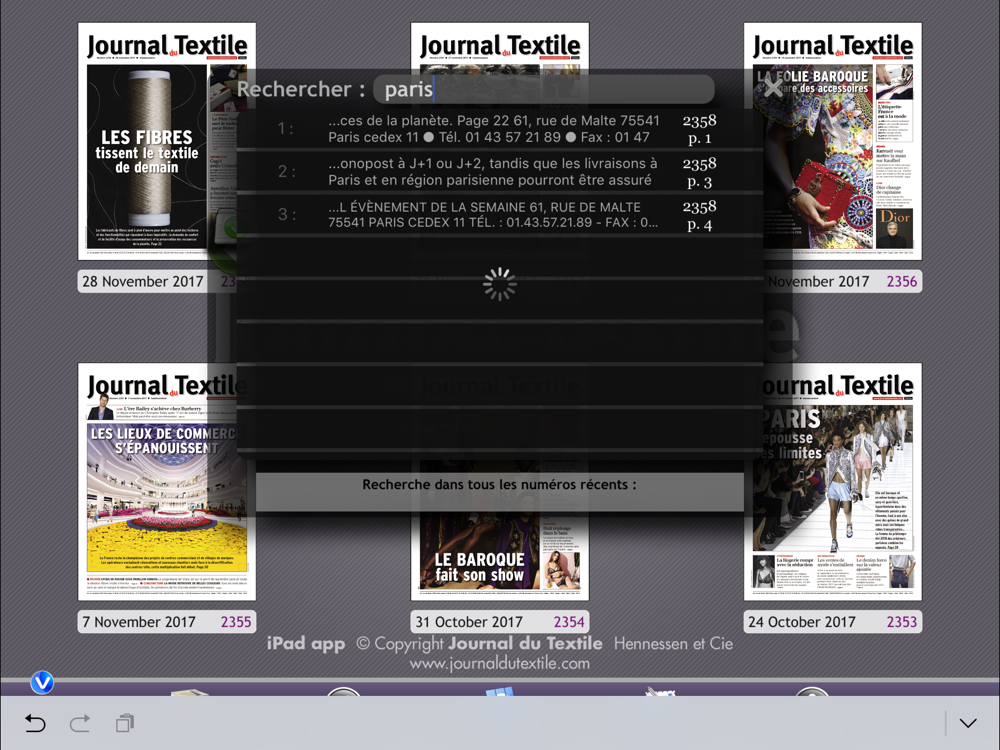Tap issue number 2356
The height and width of the screenshot is (750, 1000).
coord(902,281)
